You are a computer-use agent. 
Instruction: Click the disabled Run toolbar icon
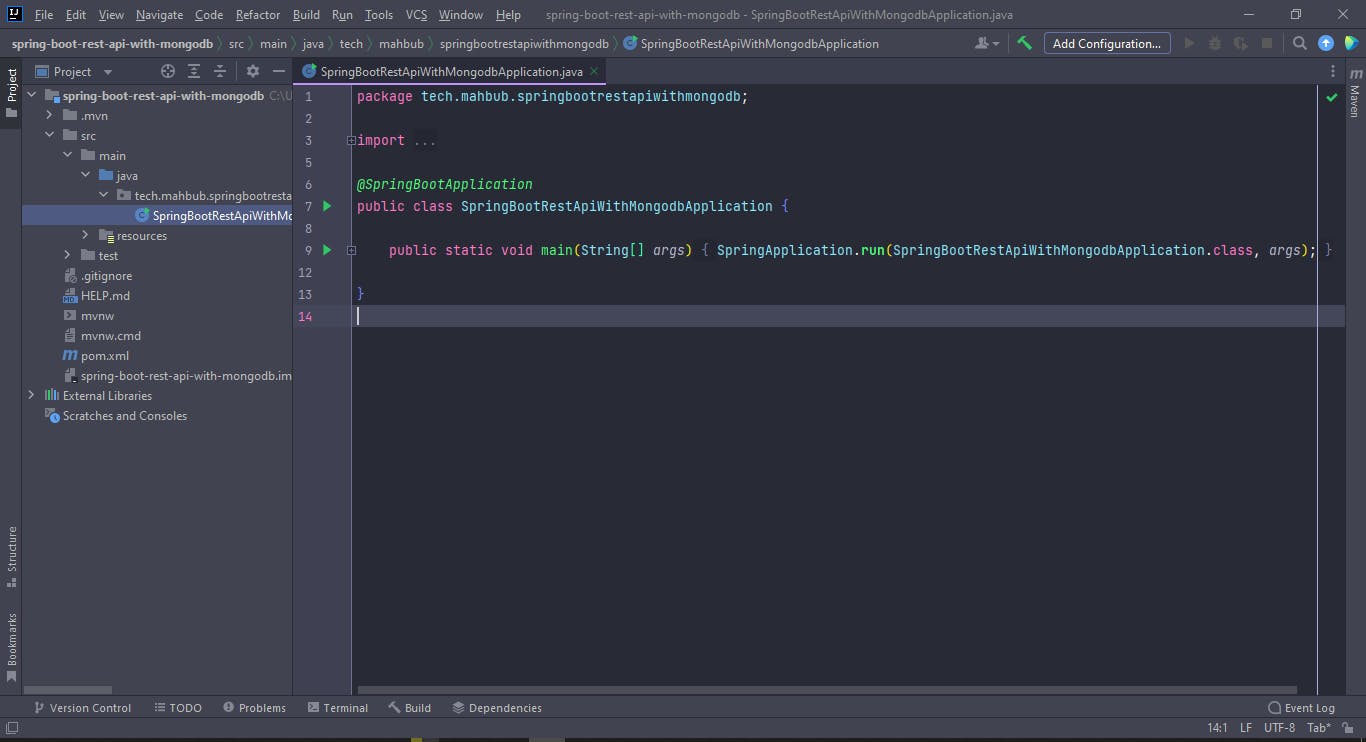coord(1189,43)
